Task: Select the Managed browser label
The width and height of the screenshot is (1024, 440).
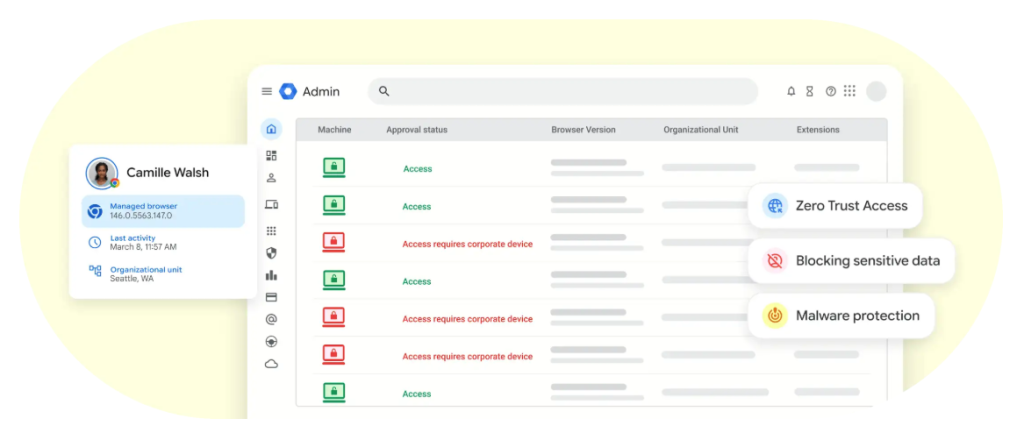Action: click(x=144, y=206)
